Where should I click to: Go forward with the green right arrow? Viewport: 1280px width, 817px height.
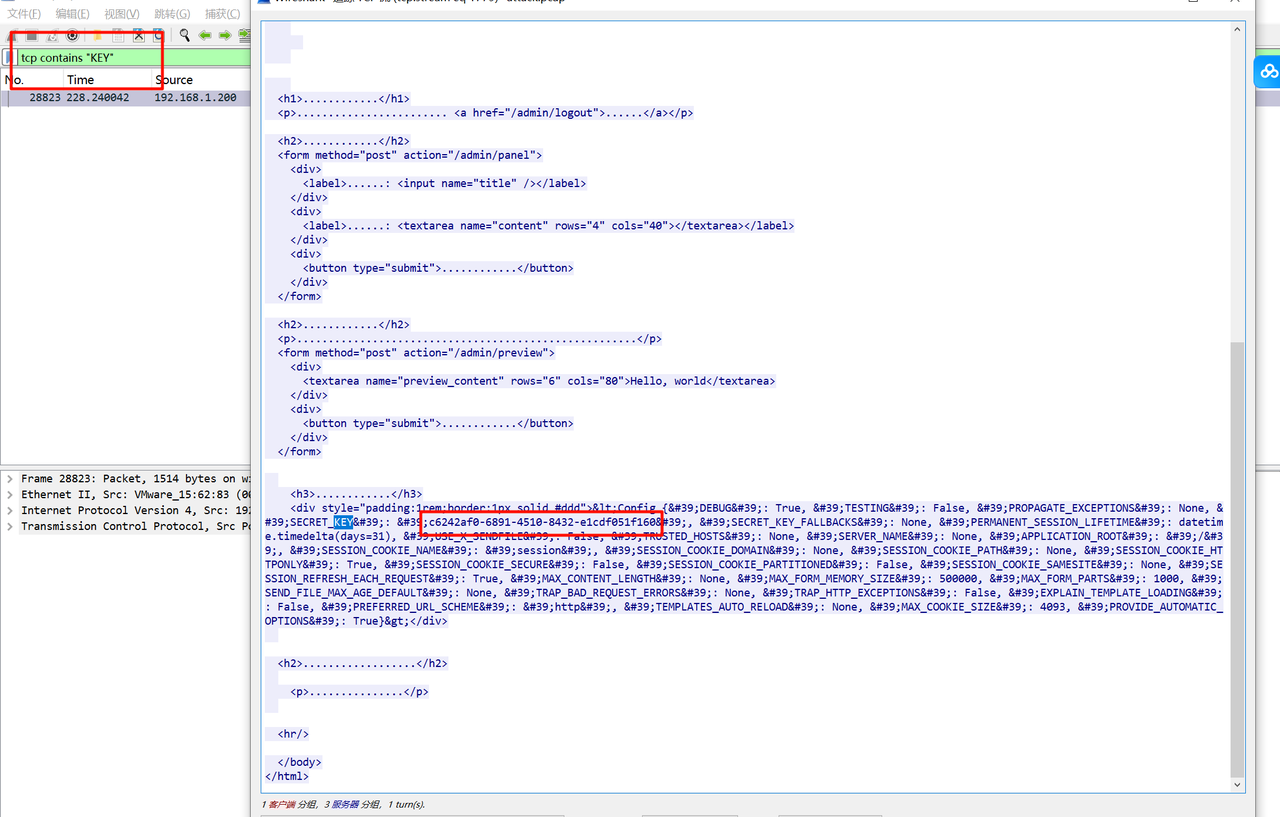pyautogui.click(x=225, y=36)
